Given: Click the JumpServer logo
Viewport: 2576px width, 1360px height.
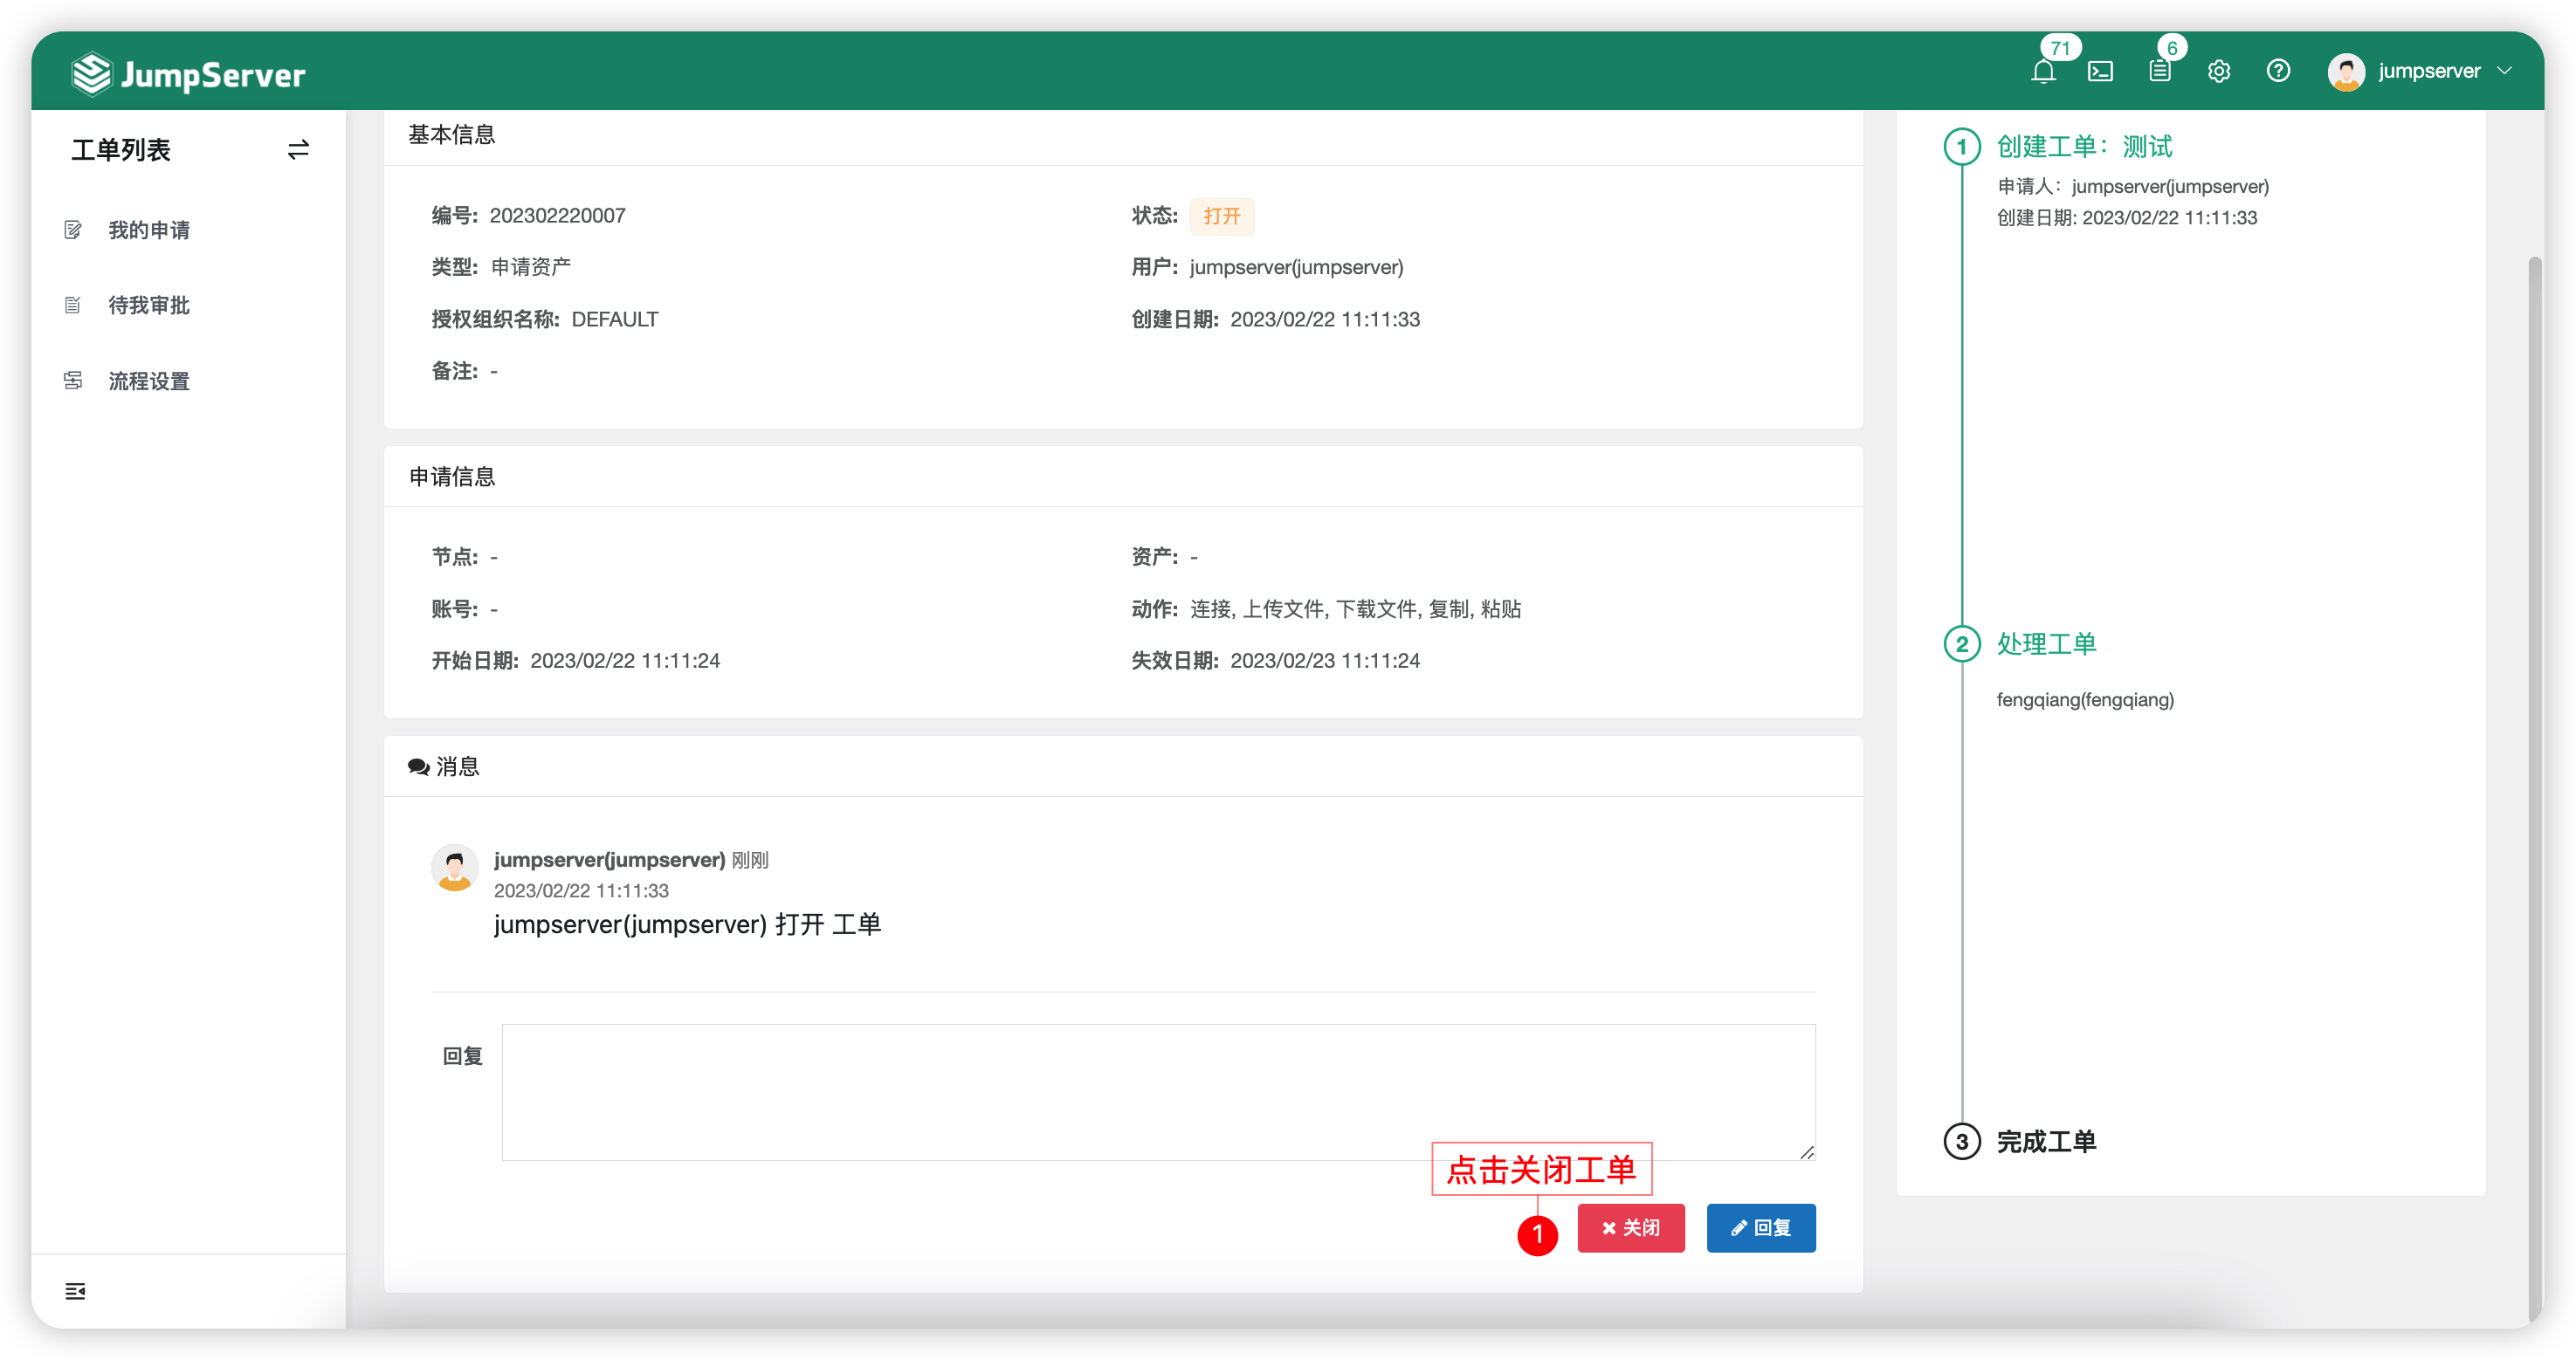Looking at the screenshot, I should [x=189, y=74].
